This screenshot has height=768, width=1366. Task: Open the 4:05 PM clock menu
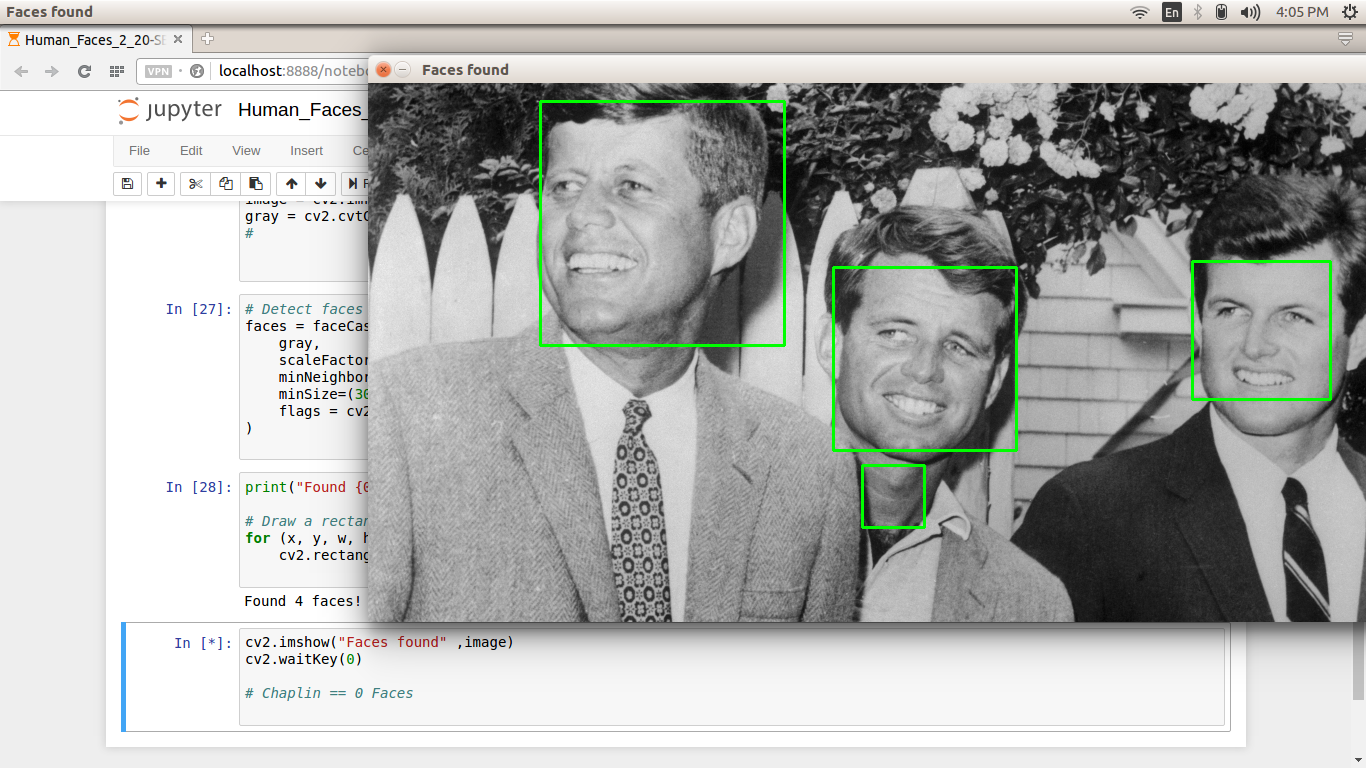pyautogui.click(x=1302, y=12)
